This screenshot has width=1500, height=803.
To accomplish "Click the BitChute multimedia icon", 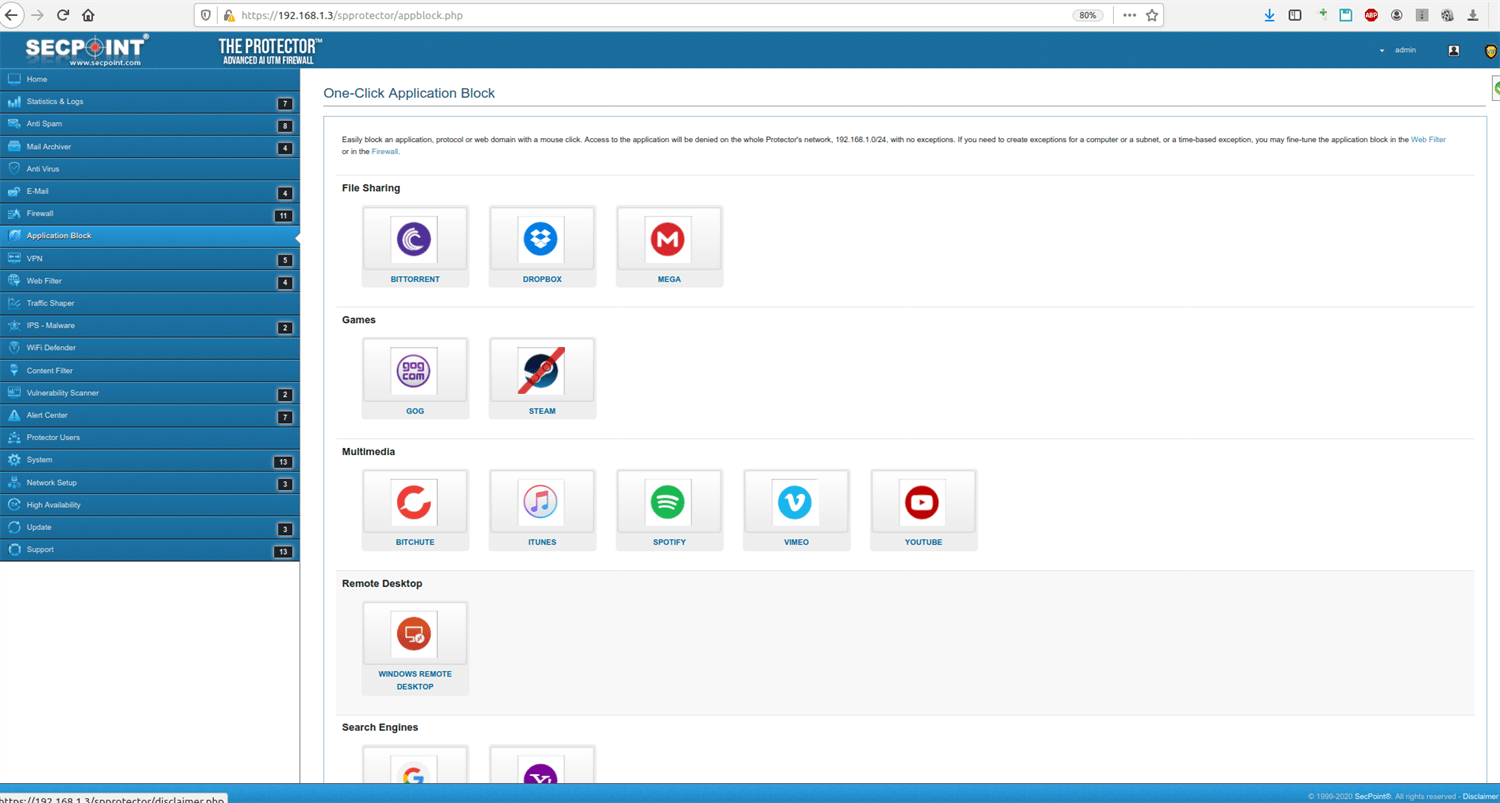I will 414,503.
